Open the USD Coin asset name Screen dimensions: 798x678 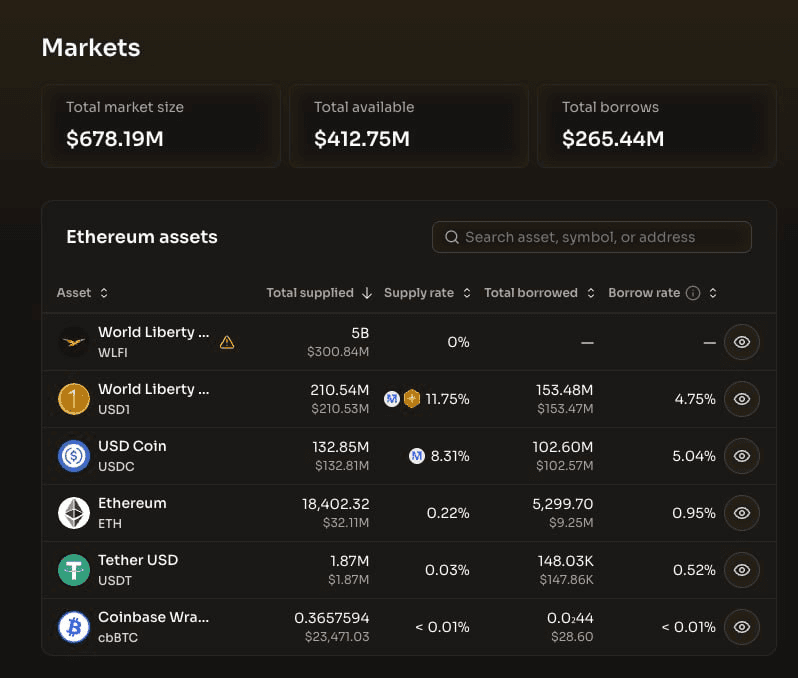pos(132,446)
